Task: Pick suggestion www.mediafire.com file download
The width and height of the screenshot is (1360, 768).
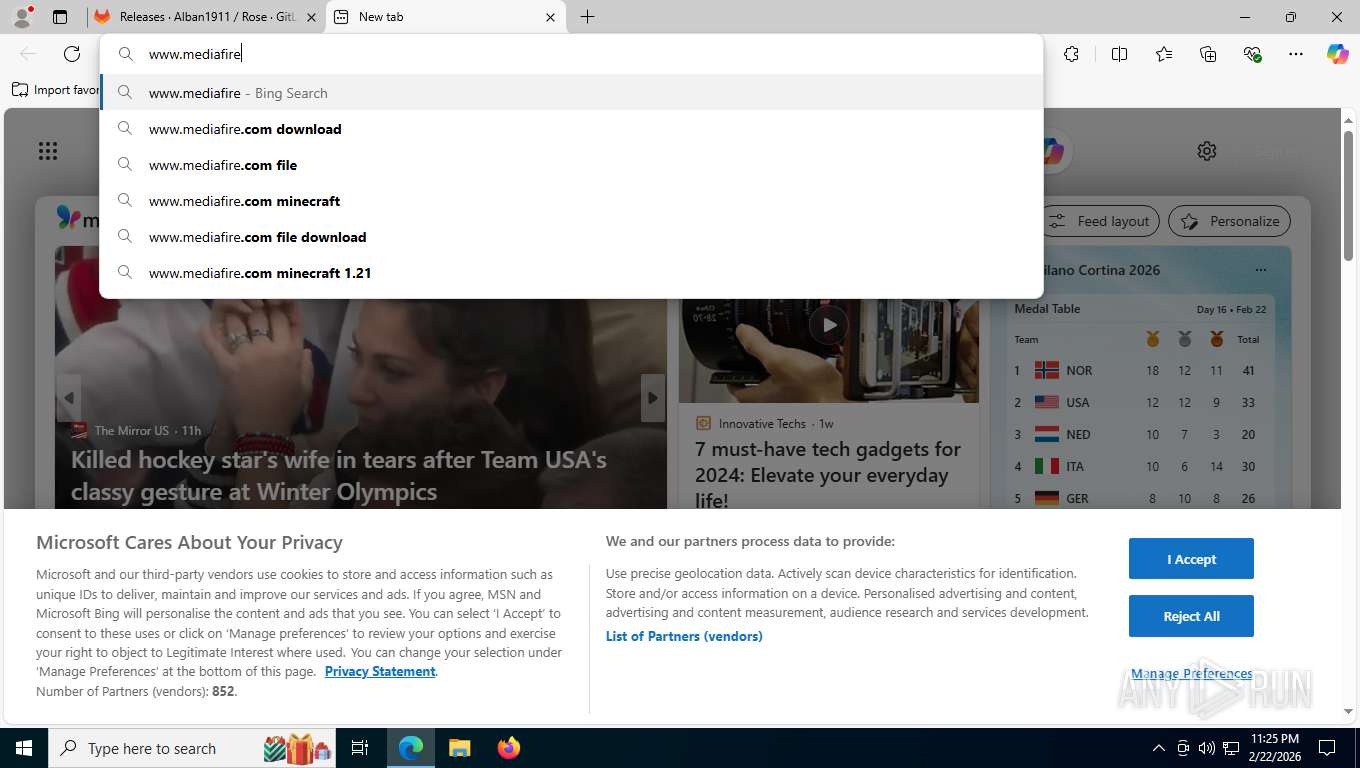Action: click(x=571, y=237)
